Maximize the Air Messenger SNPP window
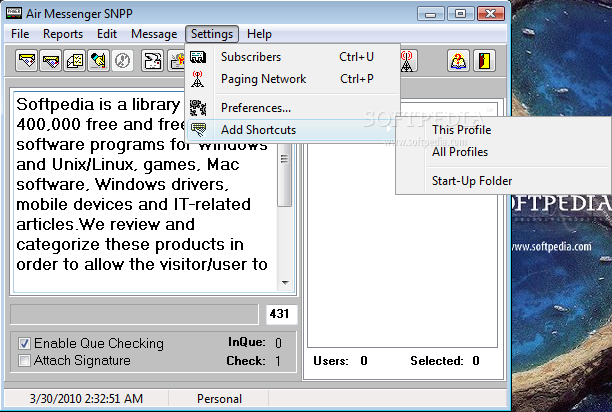This screenshot has height=412, width=612. (460, 14)
